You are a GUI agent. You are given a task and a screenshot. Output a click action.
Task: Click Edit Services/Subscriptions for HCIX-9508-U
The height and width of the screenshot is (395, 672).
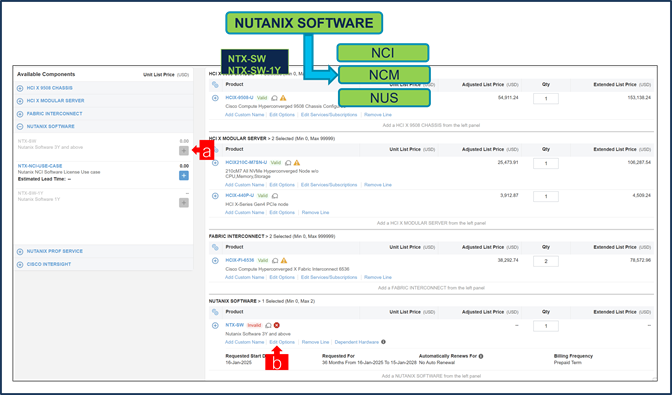[x=329, y=114]
